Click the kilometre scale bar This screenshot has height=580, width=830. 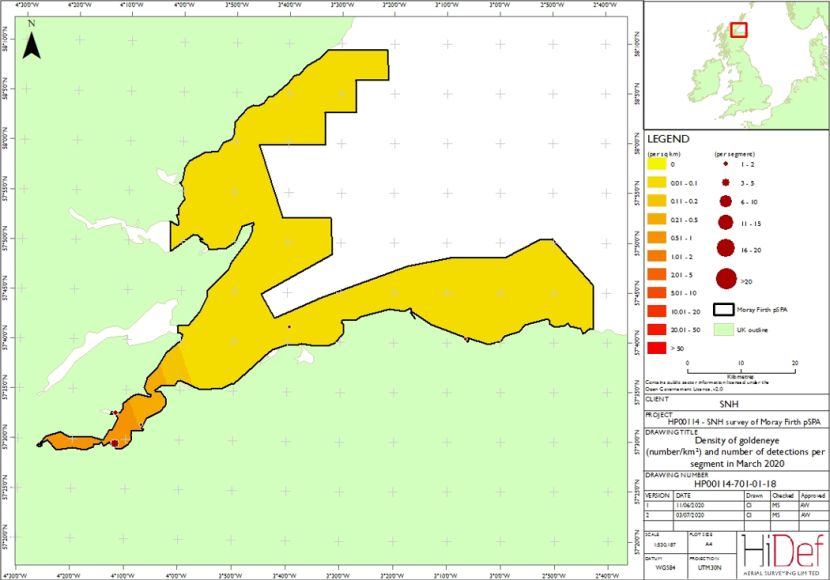pyautogui.click(x=741, y=369)
